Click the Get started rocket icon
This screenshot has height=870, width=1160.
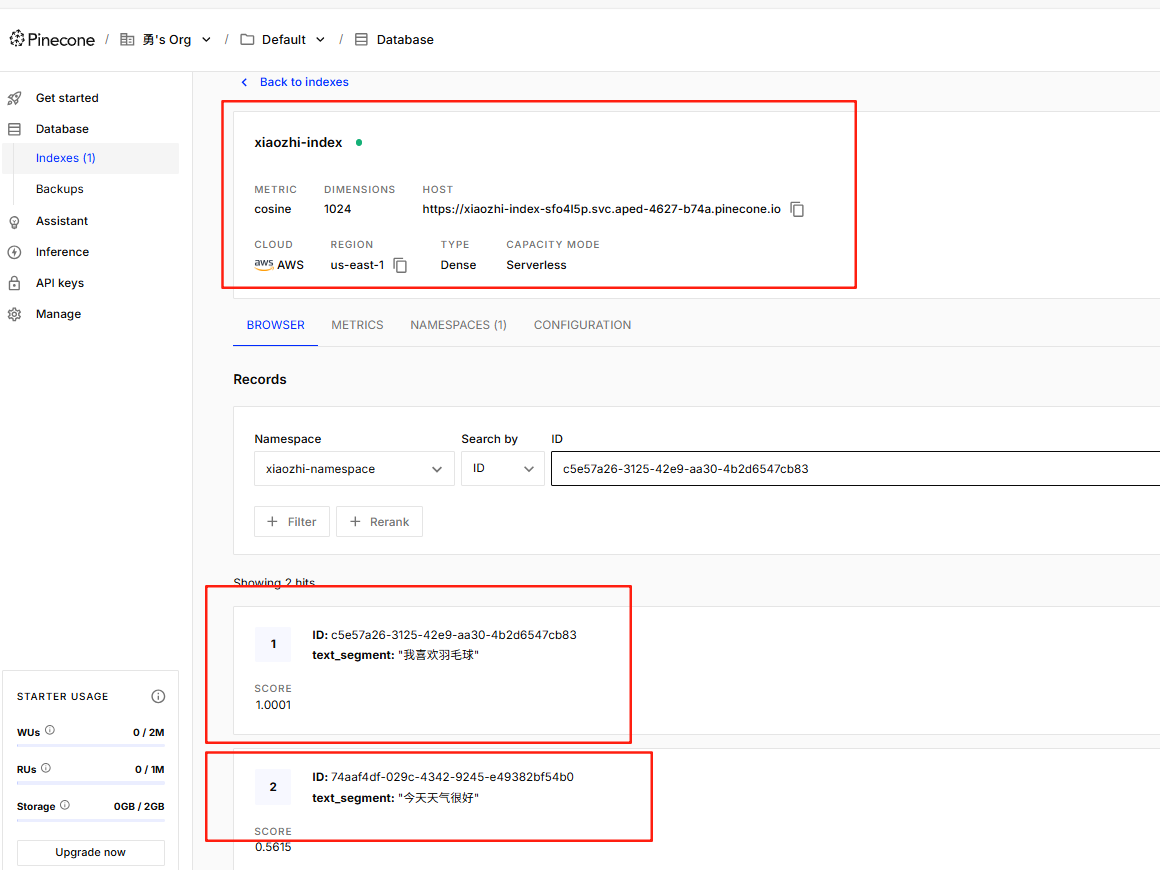coord(14,98)
